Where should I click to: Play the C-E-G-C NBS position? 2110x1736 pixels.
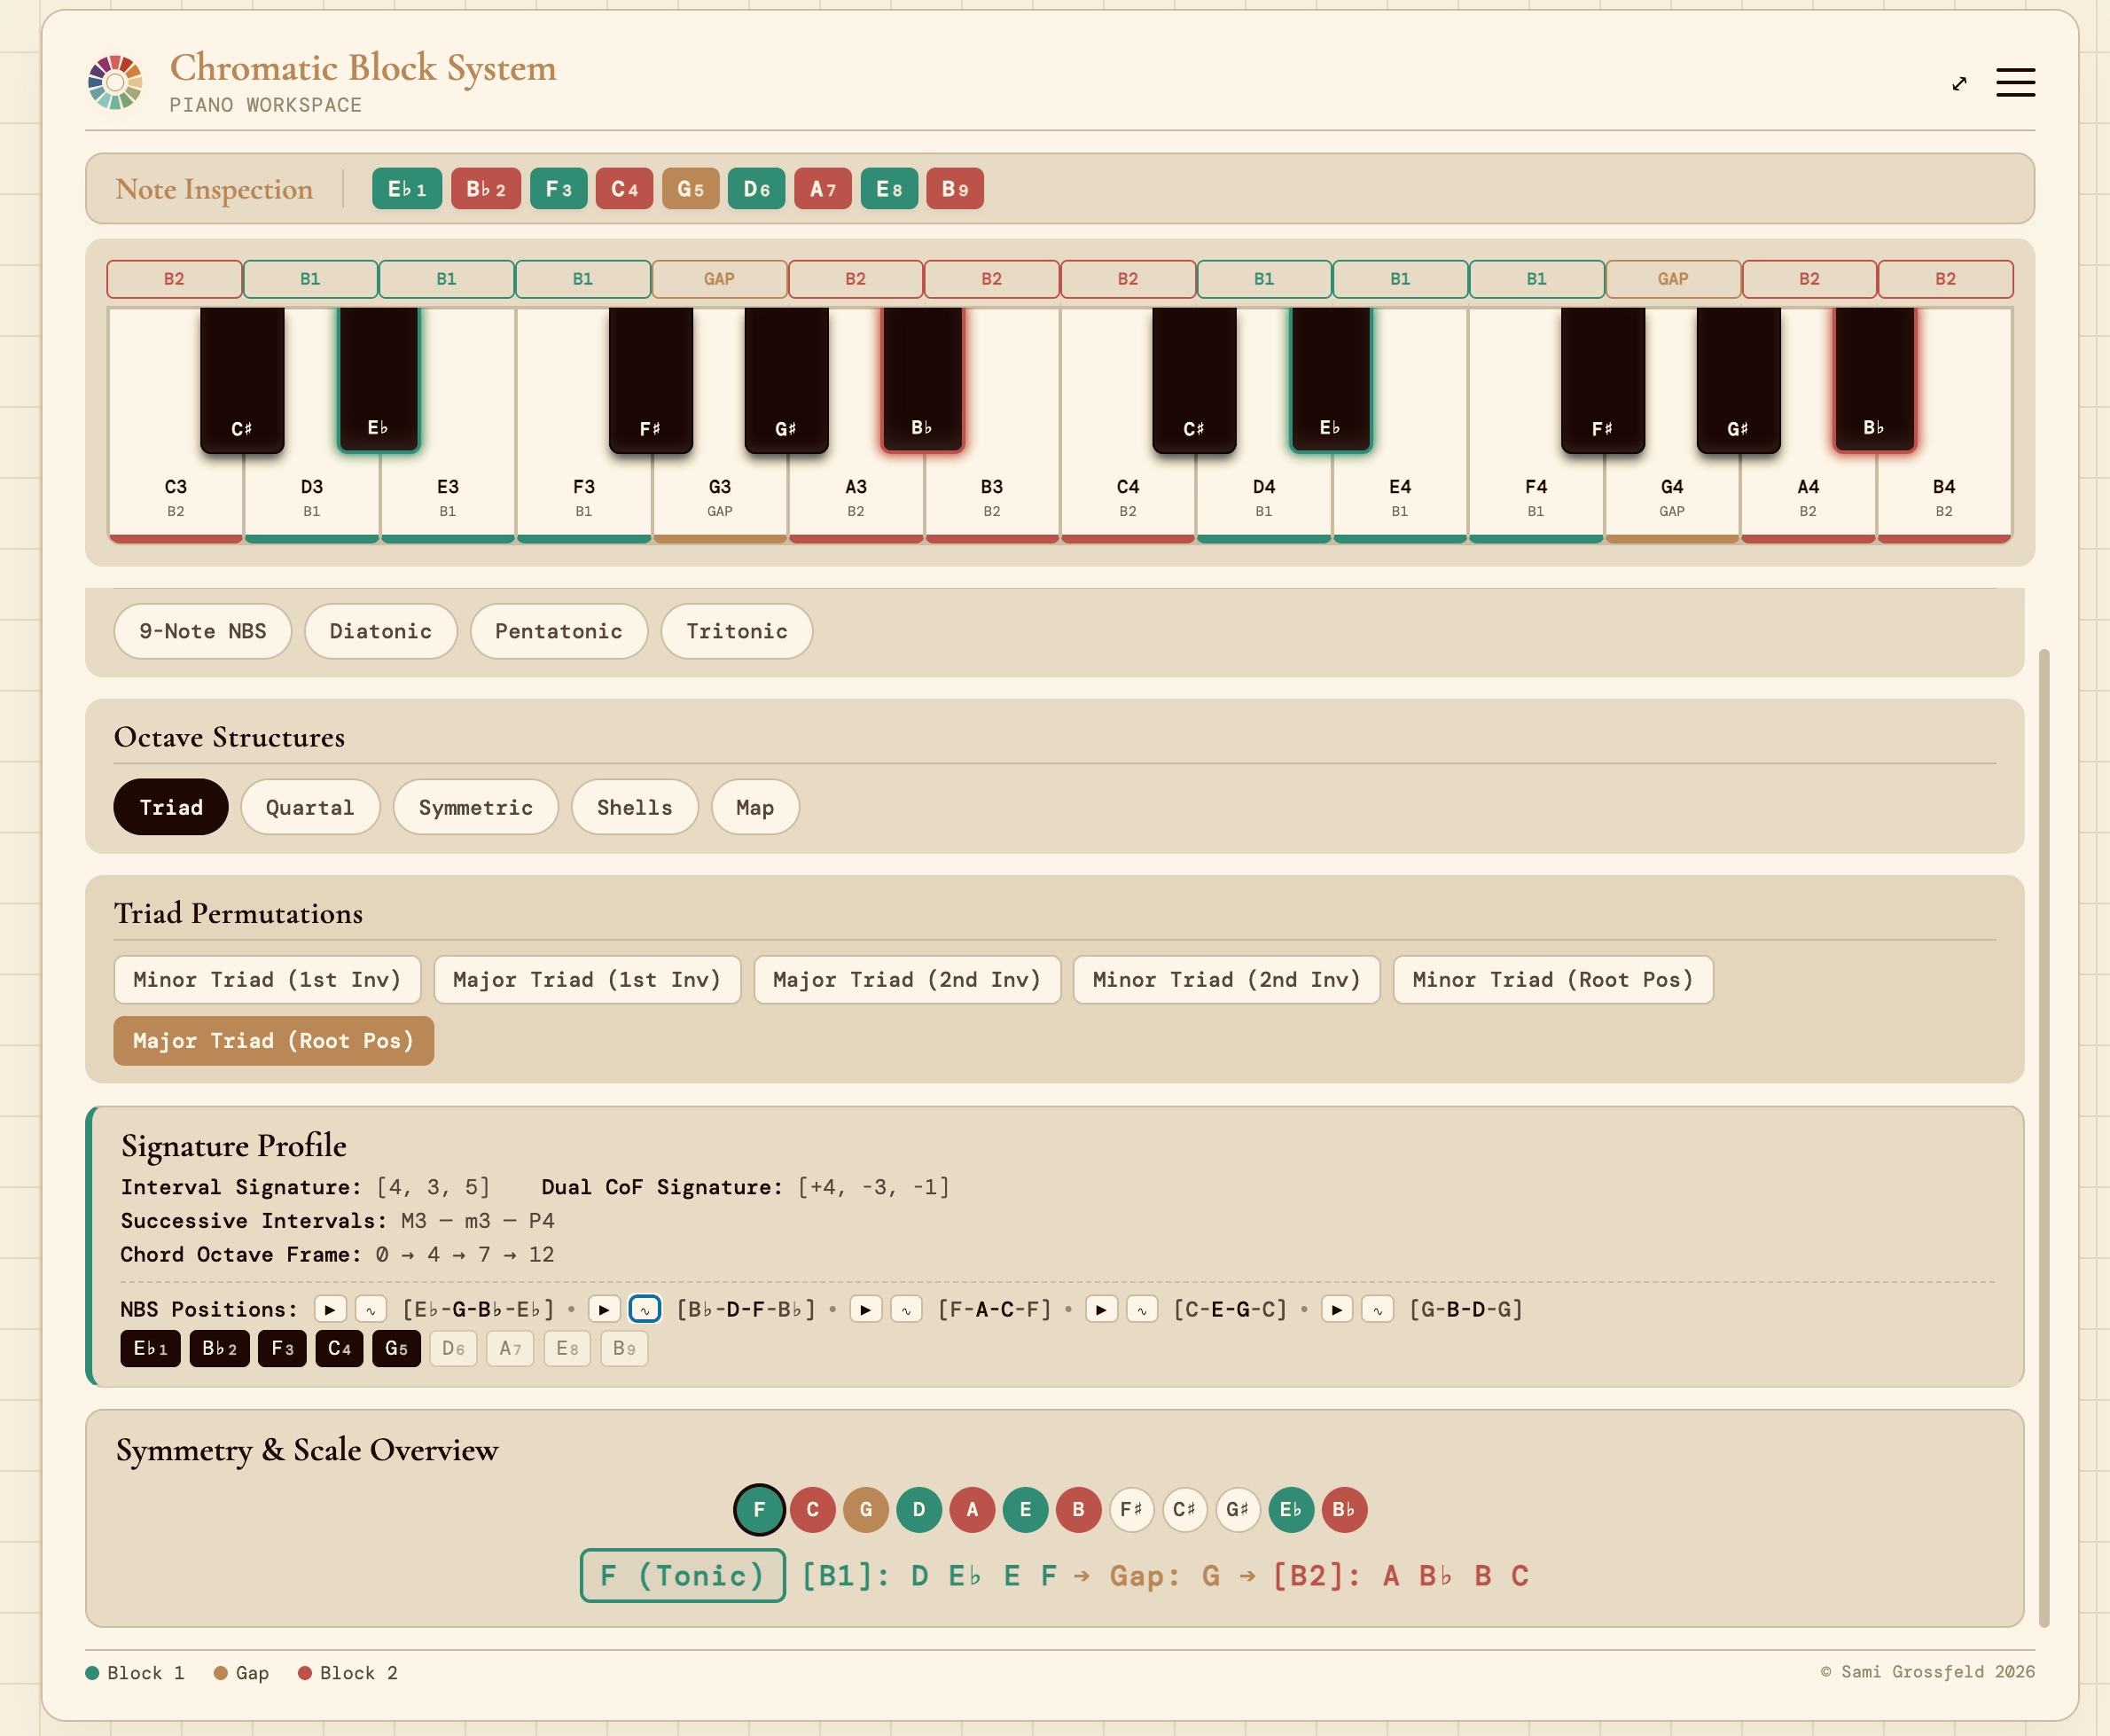pyautogui.click(x=1102, y=1309)
